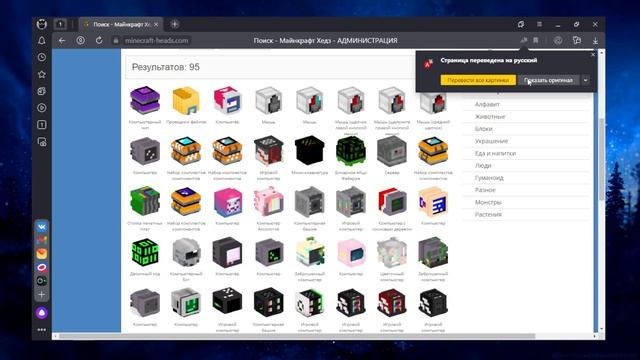The image size is (640, 360).
Task: Click the horizontal page scrollbar
Action: point(297,336)
